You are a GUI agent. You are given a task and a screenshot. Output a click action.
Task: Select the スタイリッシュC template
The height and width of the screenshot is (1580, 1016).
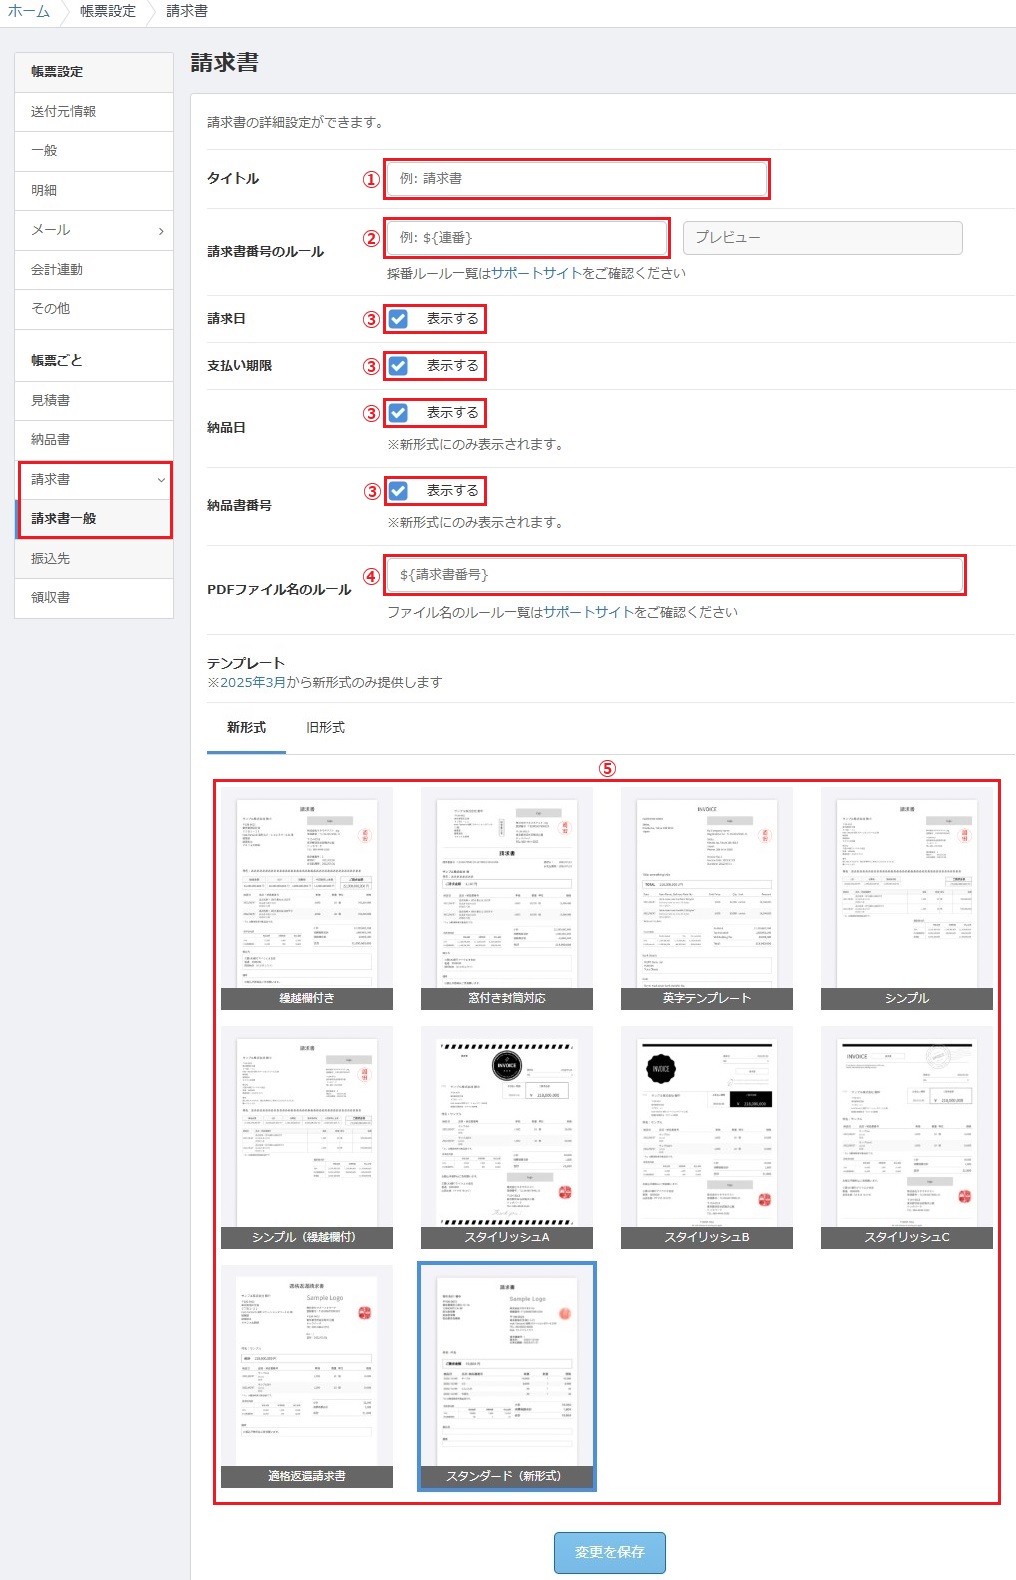pyautogui.click(x=907, y=1135)
